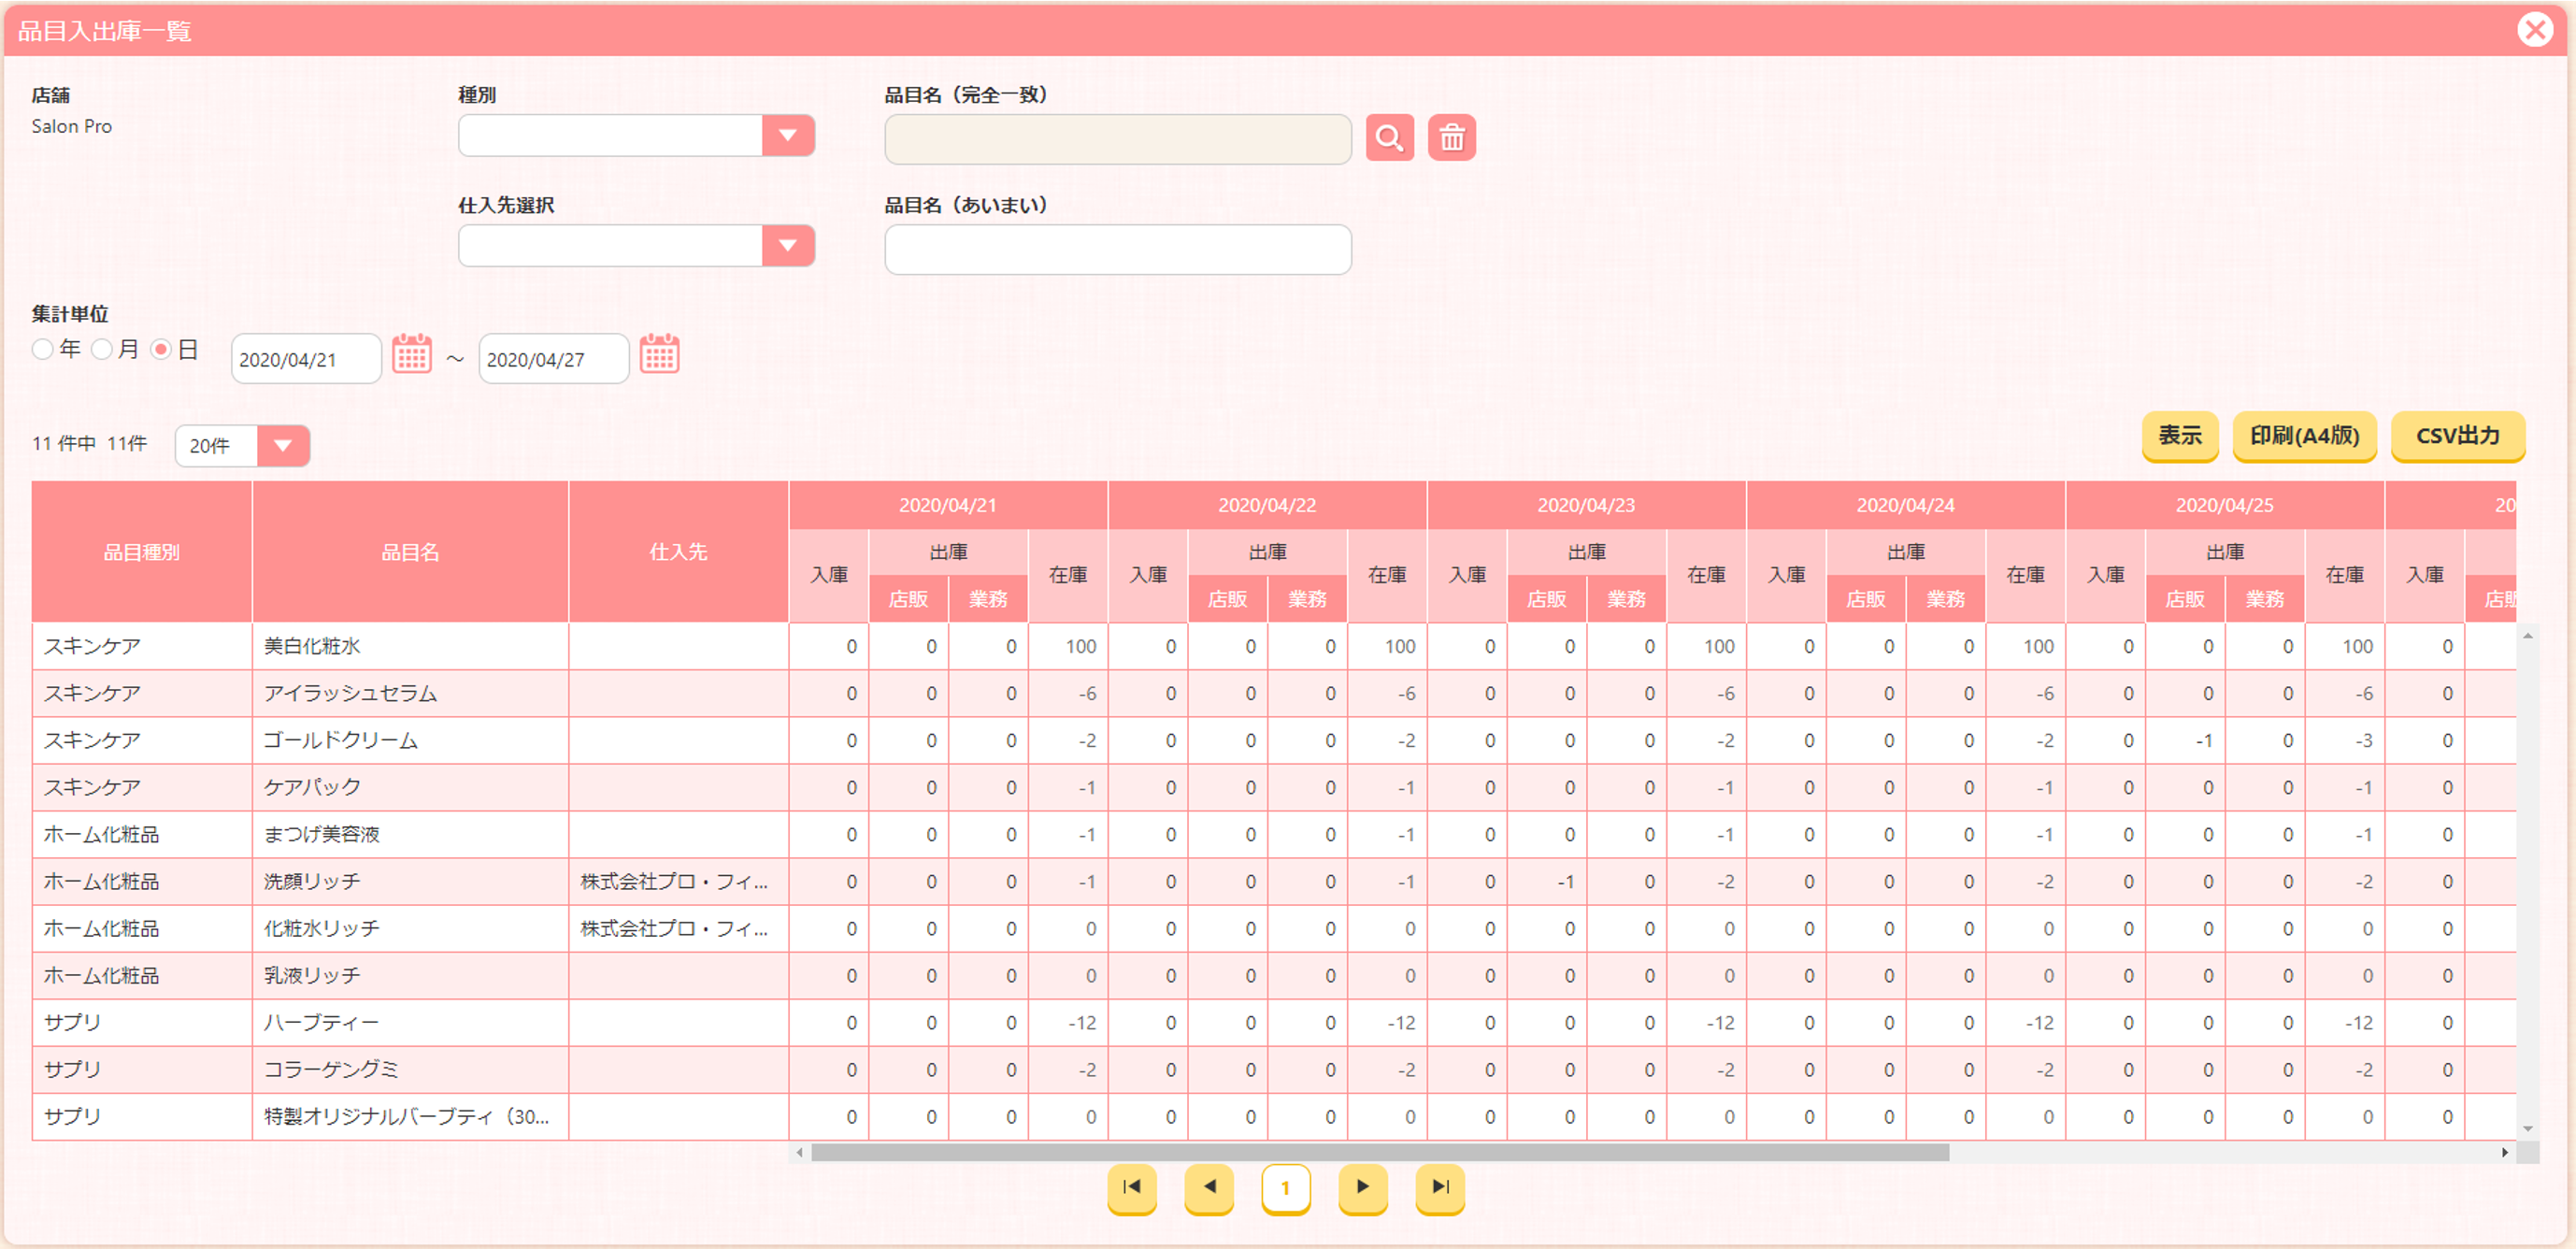2576x1249 pixels.
Task: Click the 2020/04/25 date header
Action: pos(2225,505)
